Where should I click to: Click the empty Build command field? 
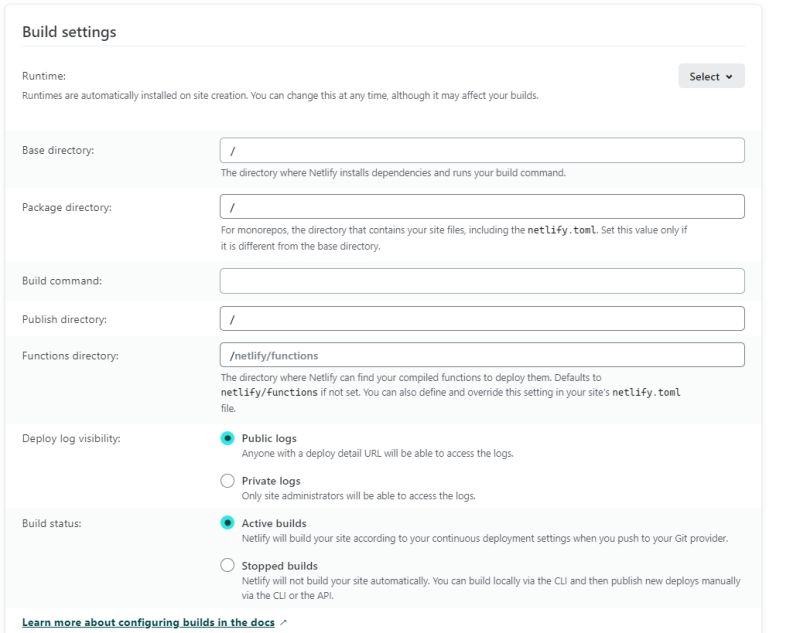[481, 281]
